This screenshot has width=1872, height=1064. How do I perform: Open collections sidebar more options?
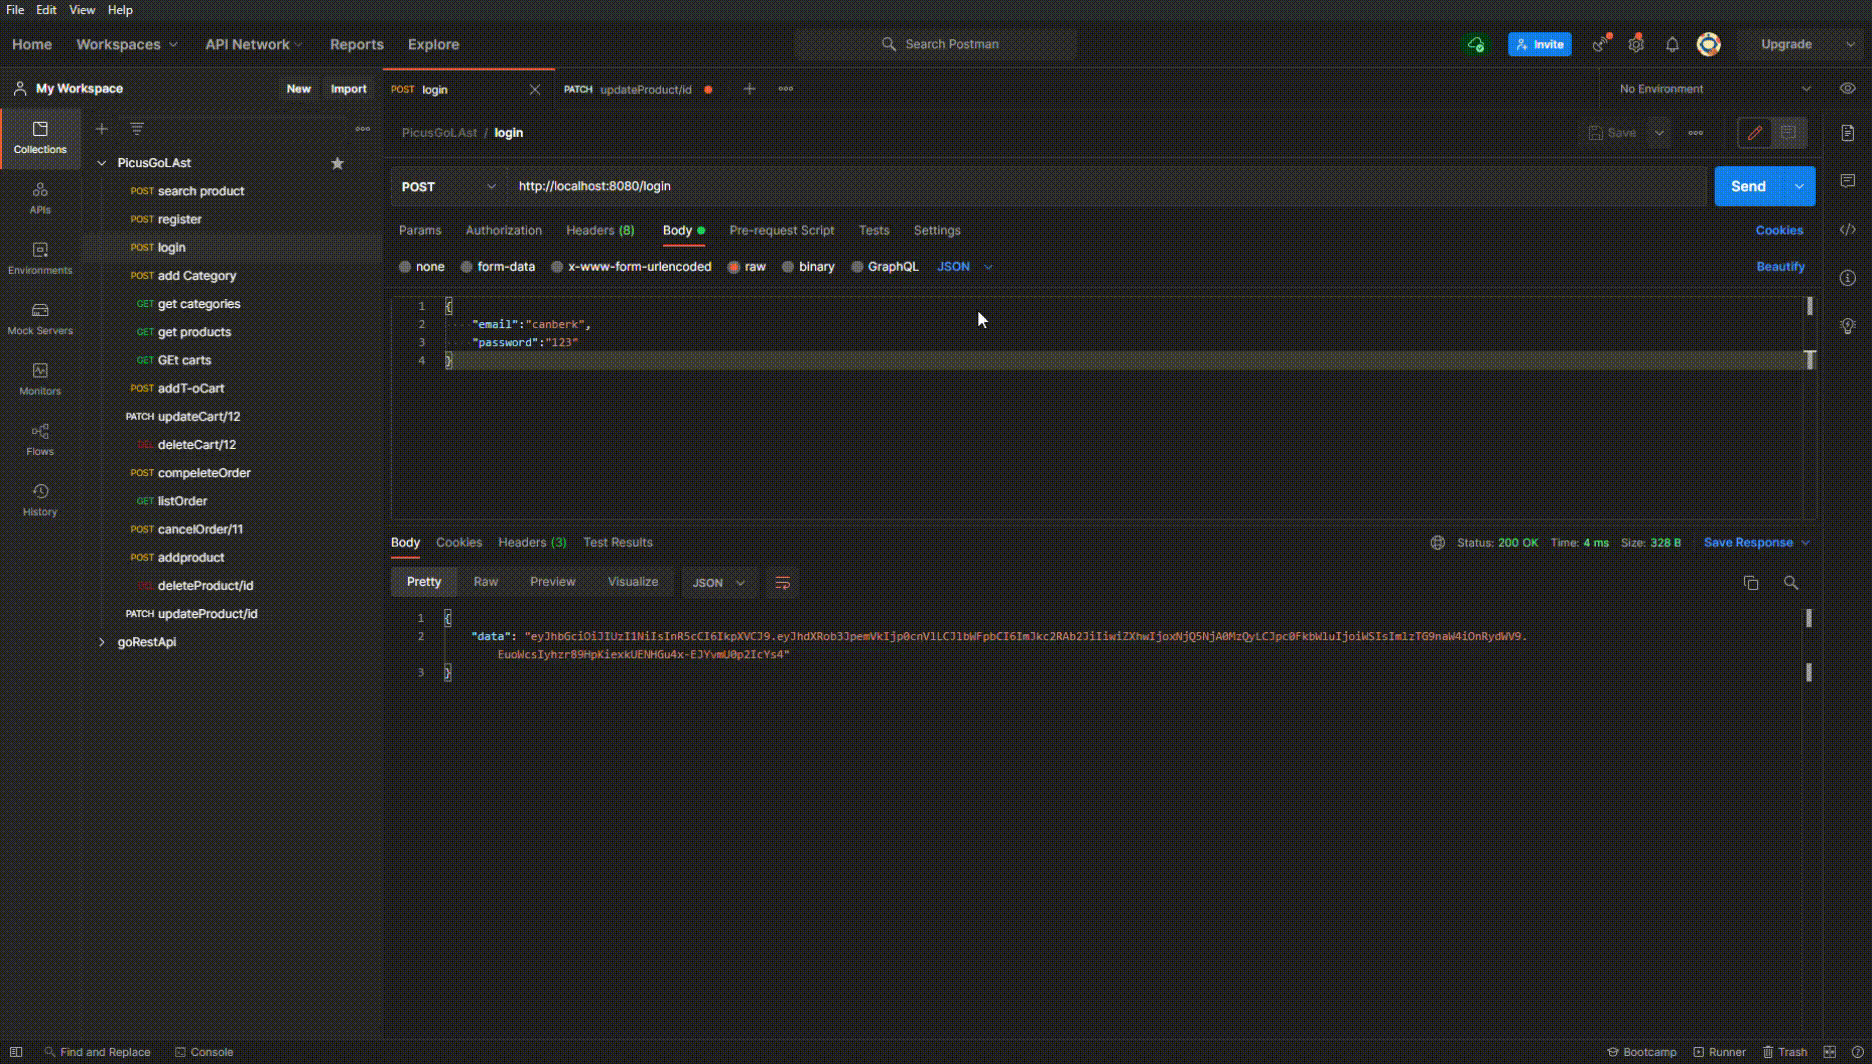(x=362, y=129)
